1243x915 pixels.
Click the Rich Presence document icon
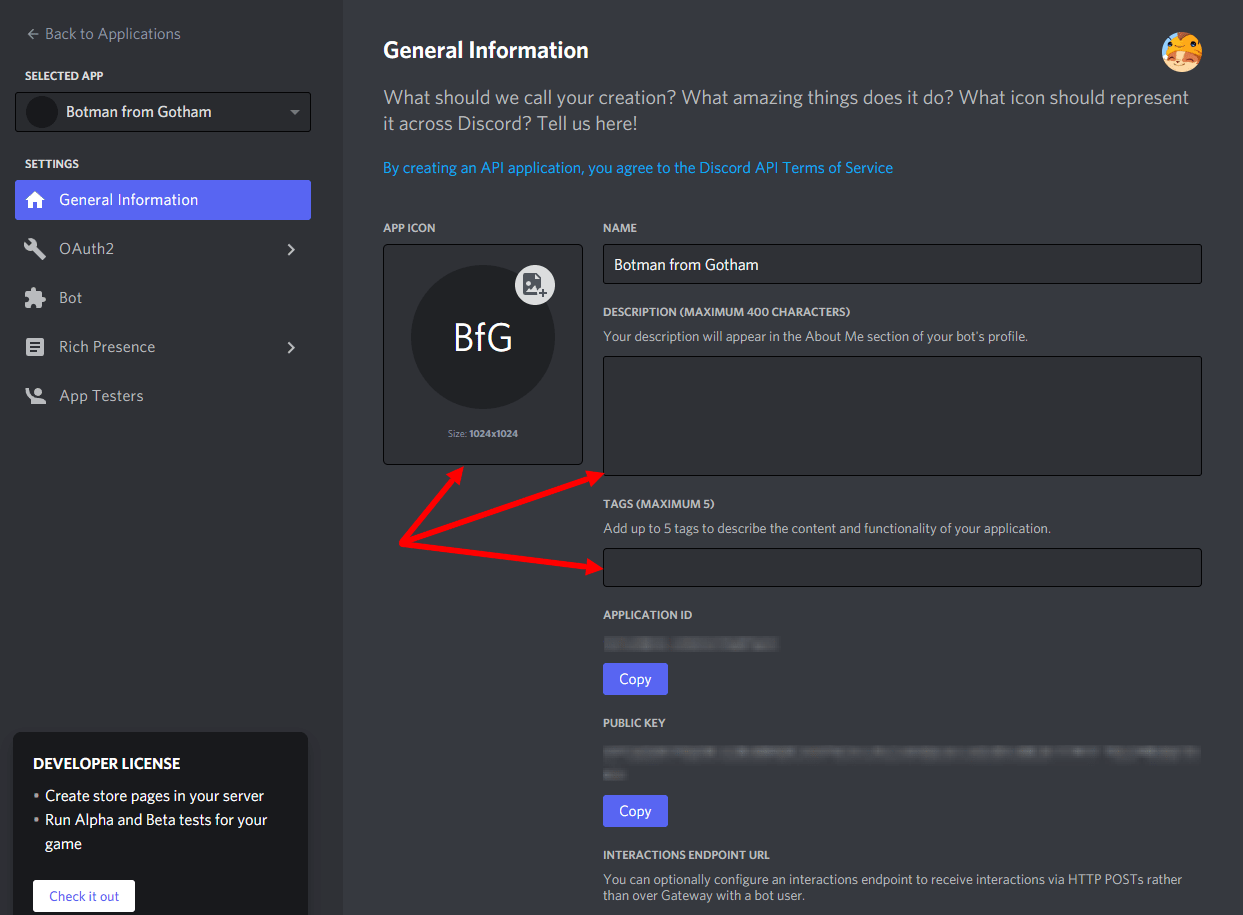35,347
